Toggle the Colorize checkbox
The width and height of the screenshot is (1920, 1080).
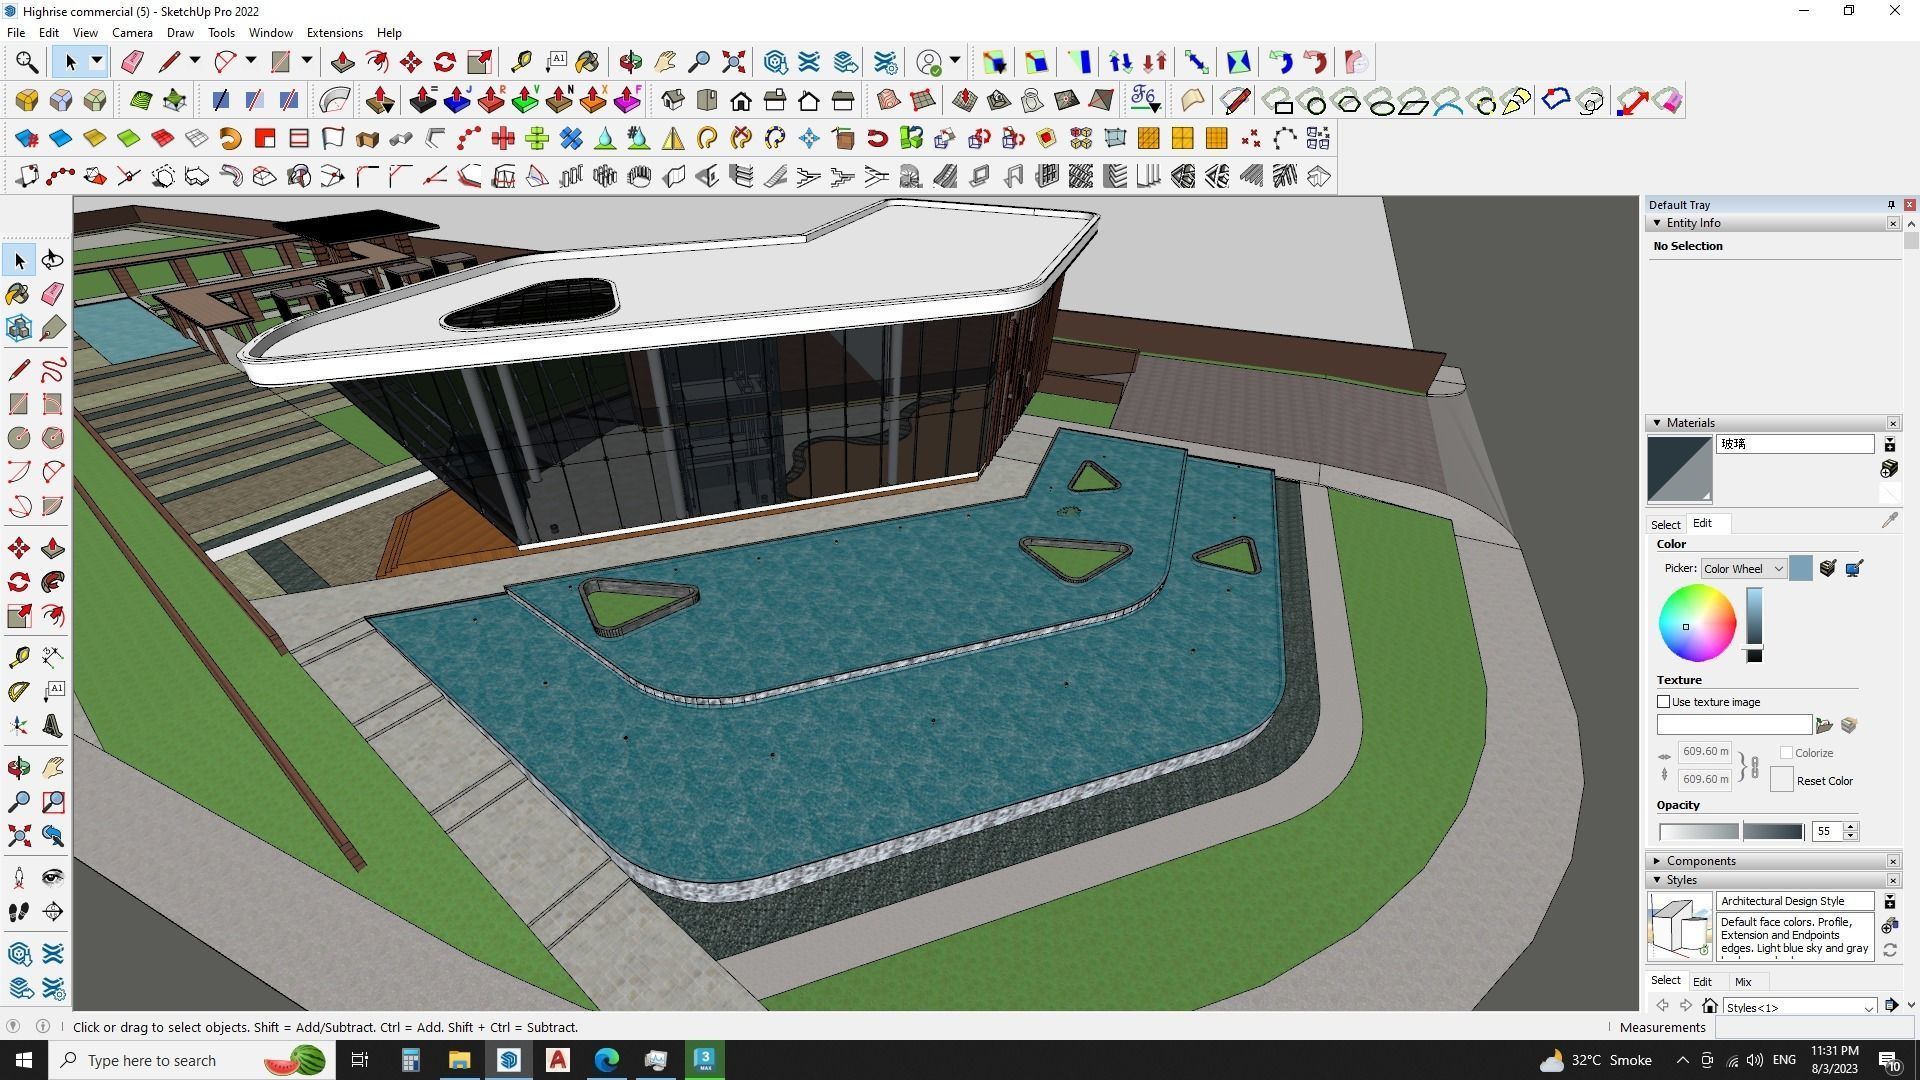(1786, 753)
